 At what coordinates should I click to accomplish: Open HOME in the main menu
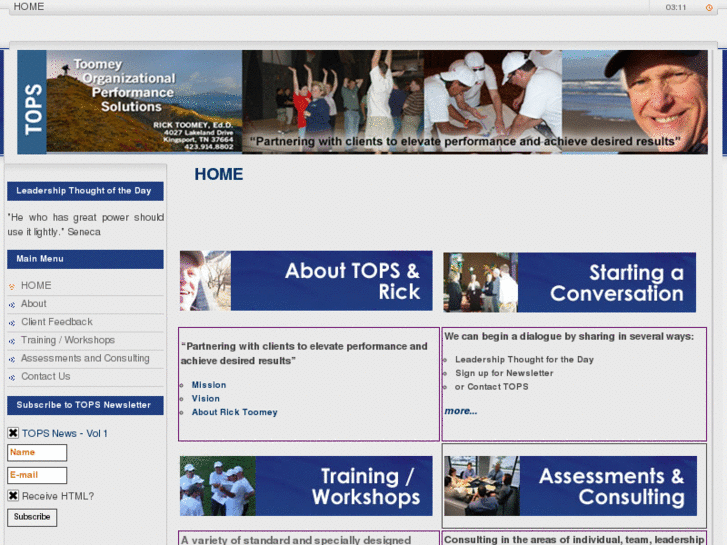pos(36,285)
